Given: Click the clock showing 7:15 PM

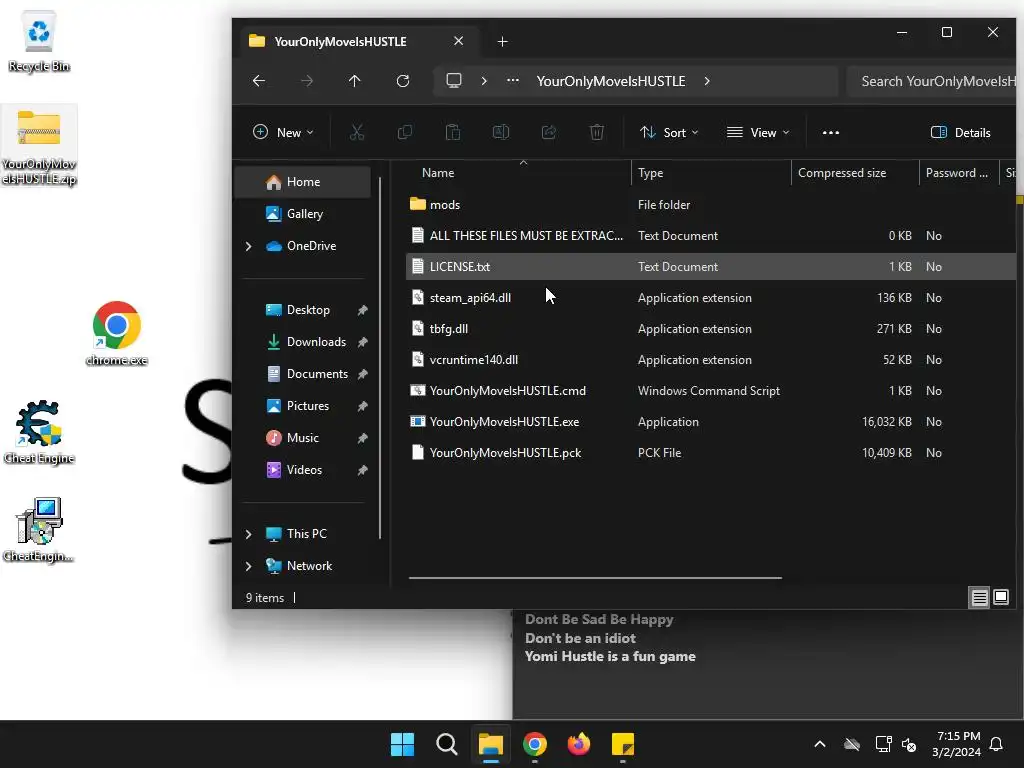Looking at the screenshot, I should [957, 744].
